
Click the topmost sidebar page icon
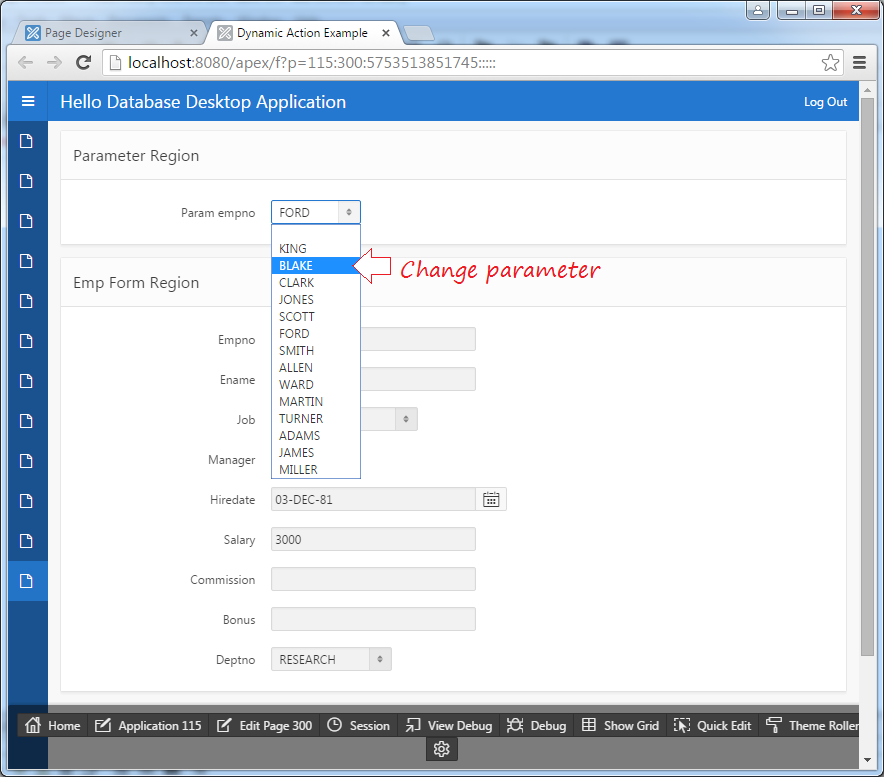click(28, 141)
